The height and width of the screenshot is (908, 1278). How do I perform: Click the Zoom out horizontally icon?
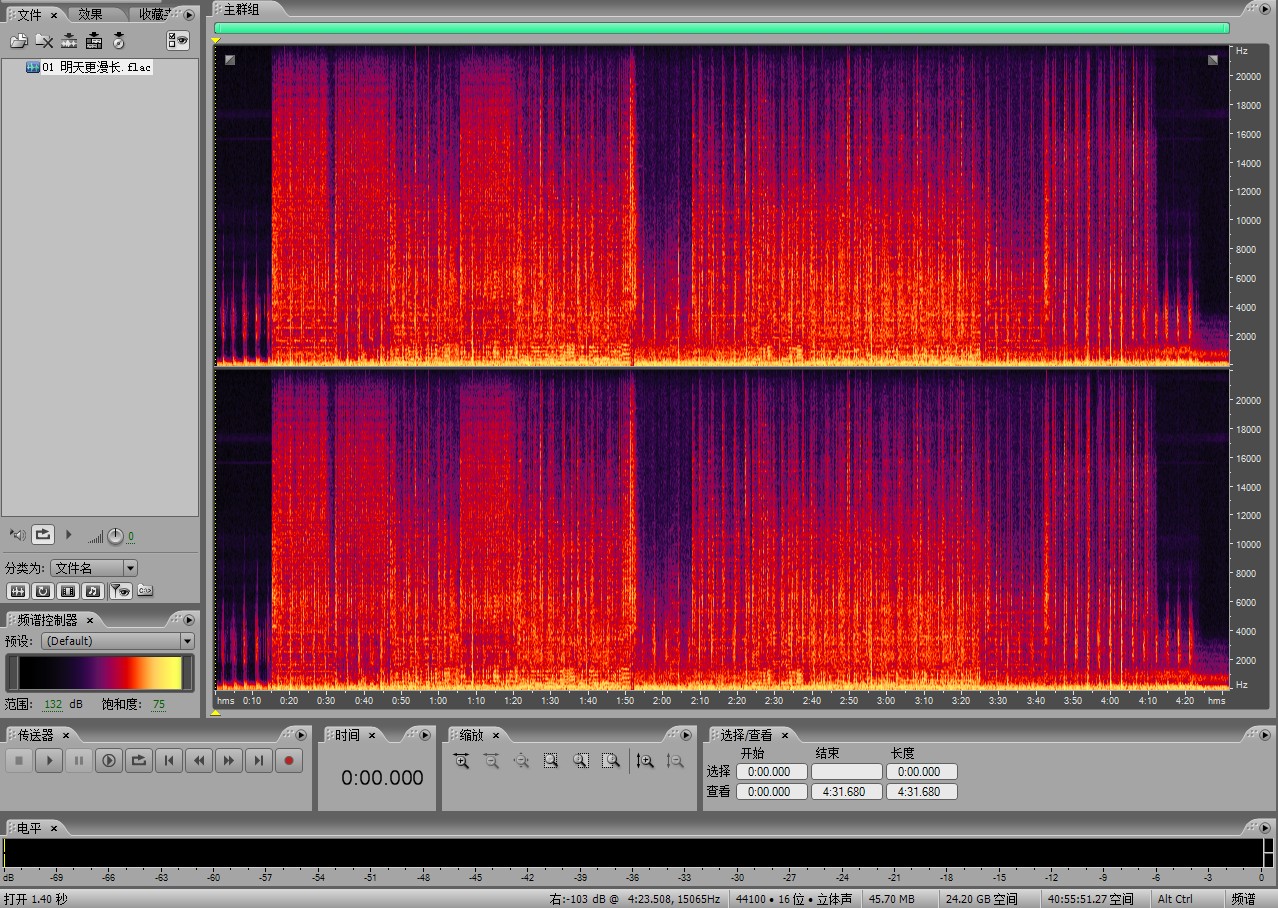pyautogui.click(x=491, y=761)
